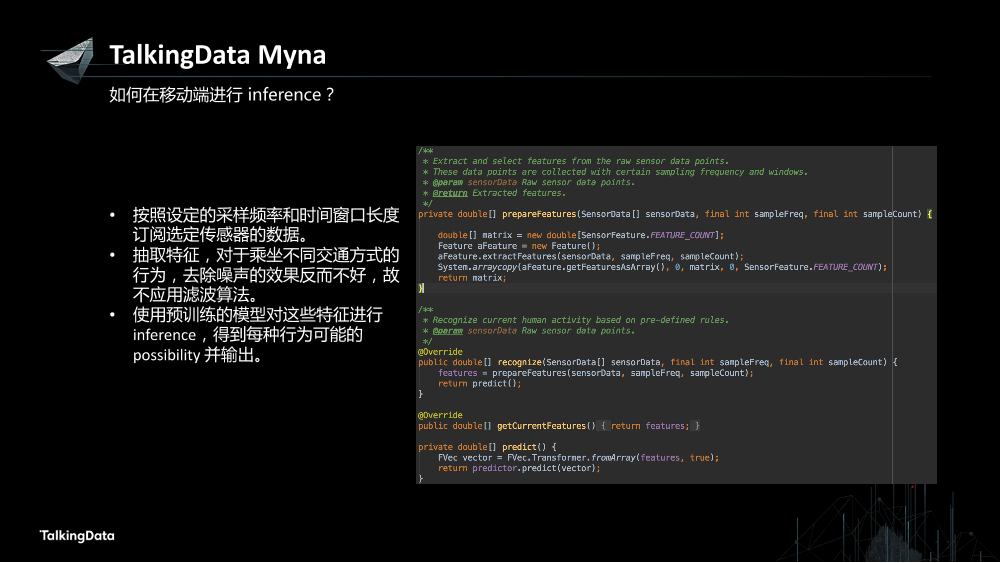
Task: Click the comment 'Extract and select features from the raw sensor data points.'
Action: [580, 161]
